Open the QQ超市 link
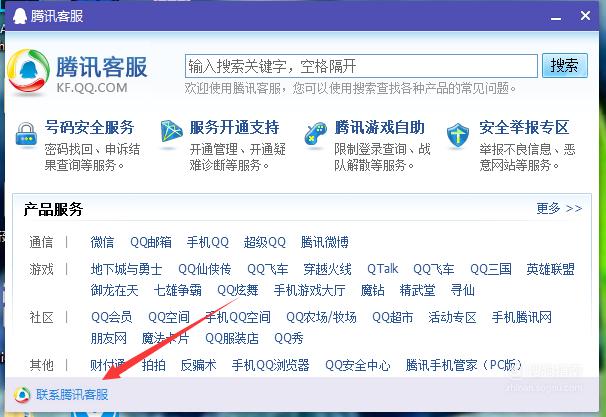The width and height of the screenshot is (606, 417). (392, 317)
